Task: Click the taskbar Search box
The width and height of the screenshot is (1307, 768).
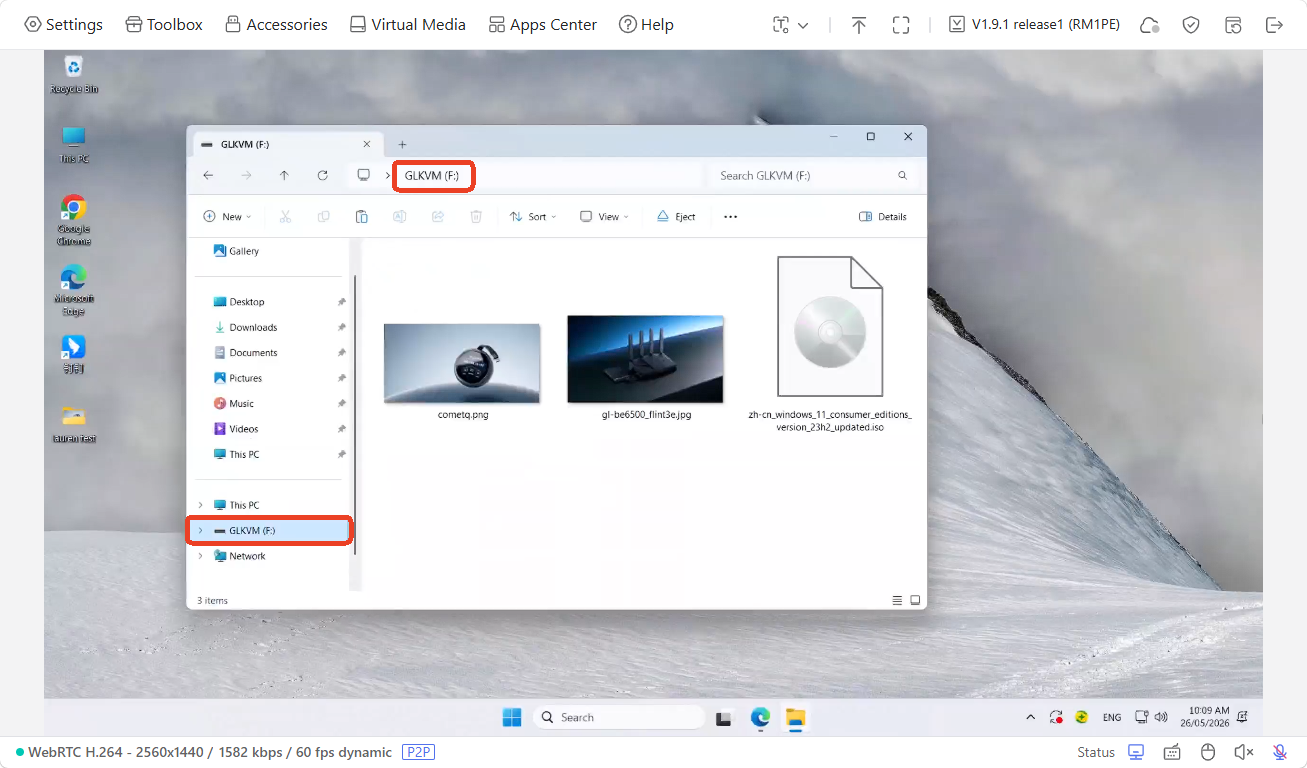Action: (x=619, y=717)
